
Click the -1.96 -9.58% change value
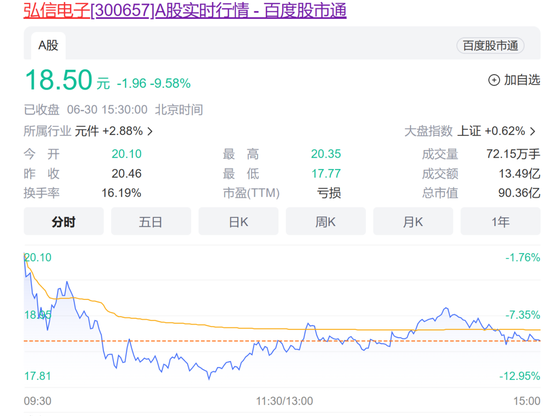[154, 83]
